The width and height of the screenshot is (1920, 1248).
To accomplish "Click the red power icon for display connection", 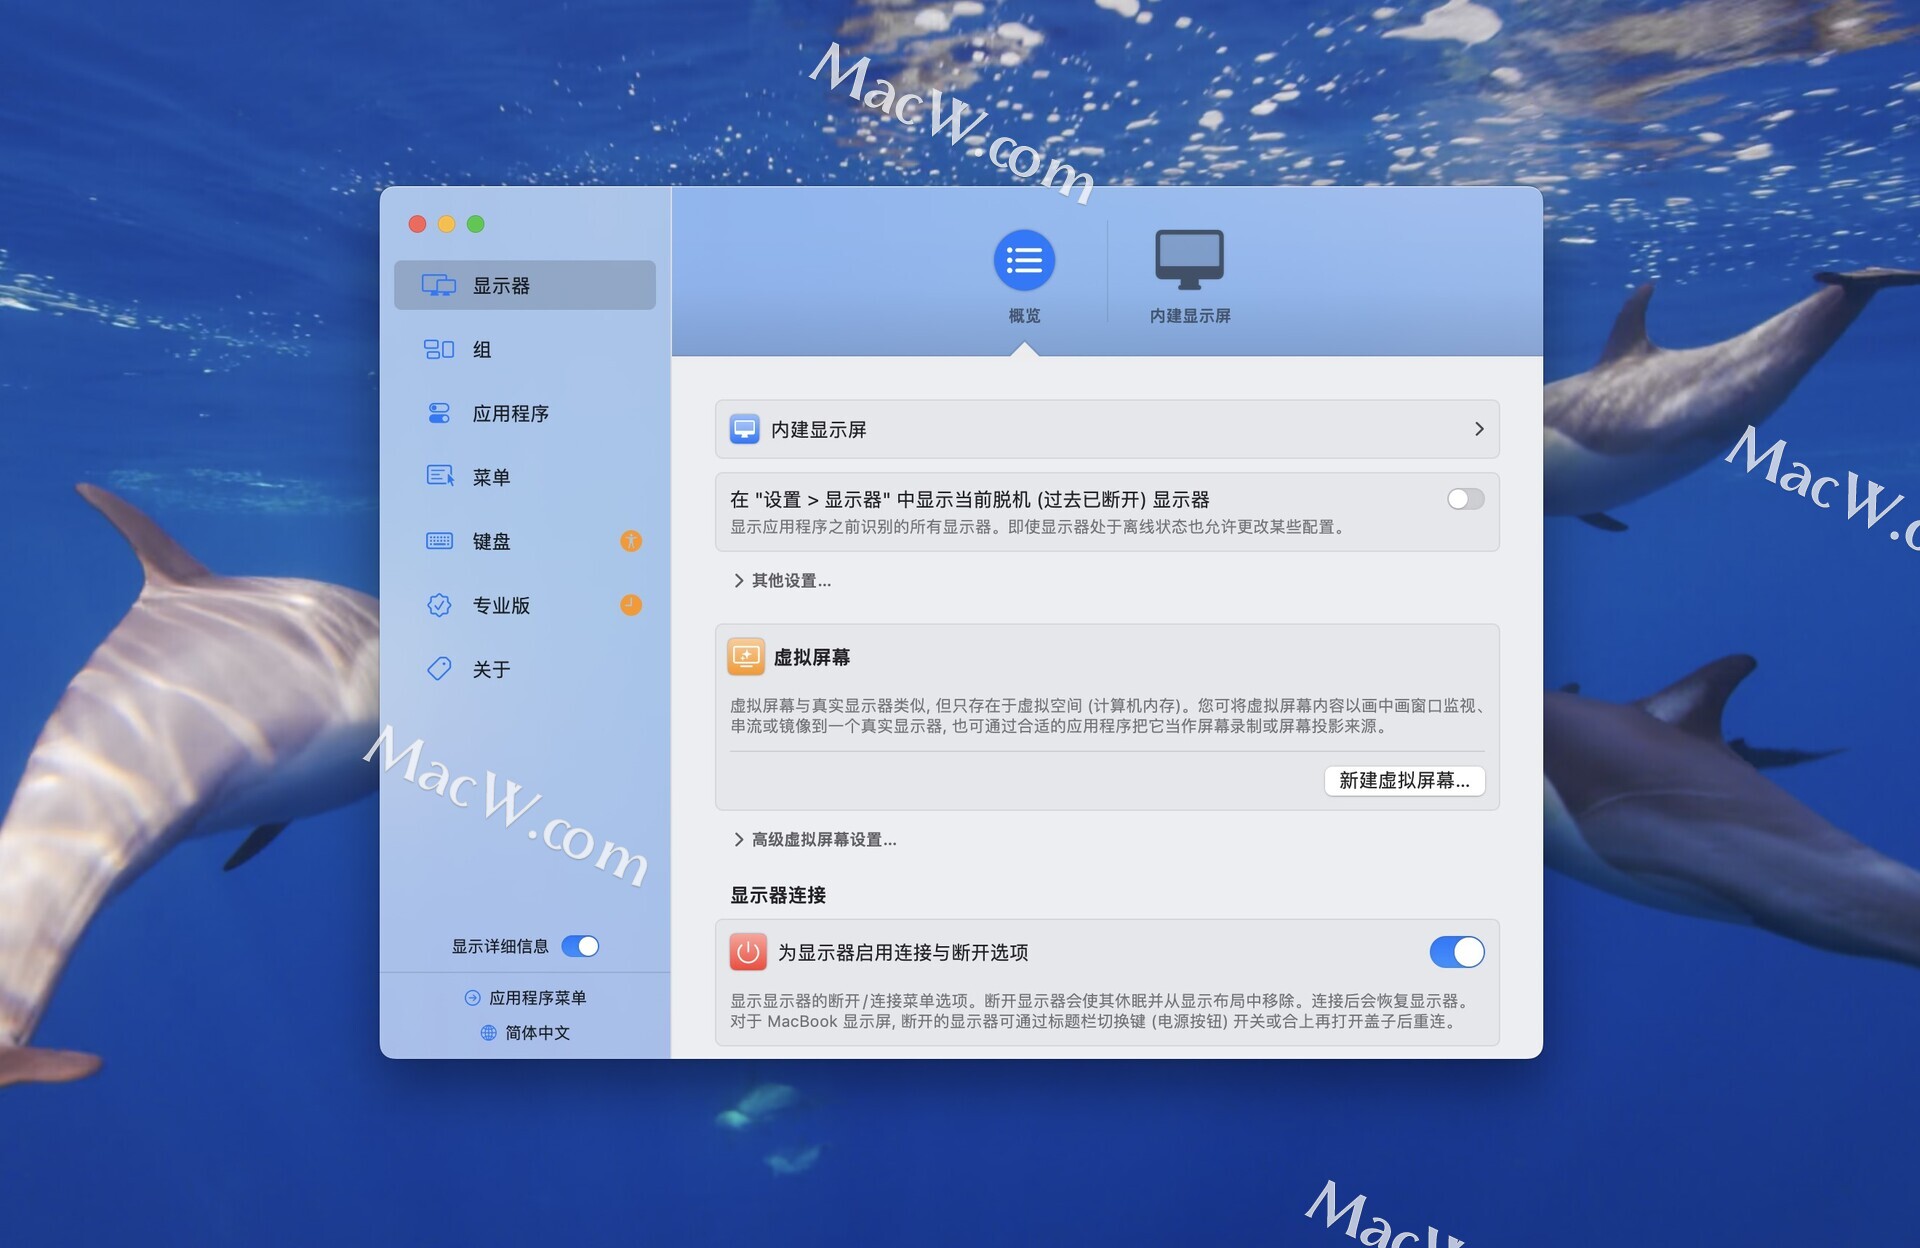I will (747, 952).
